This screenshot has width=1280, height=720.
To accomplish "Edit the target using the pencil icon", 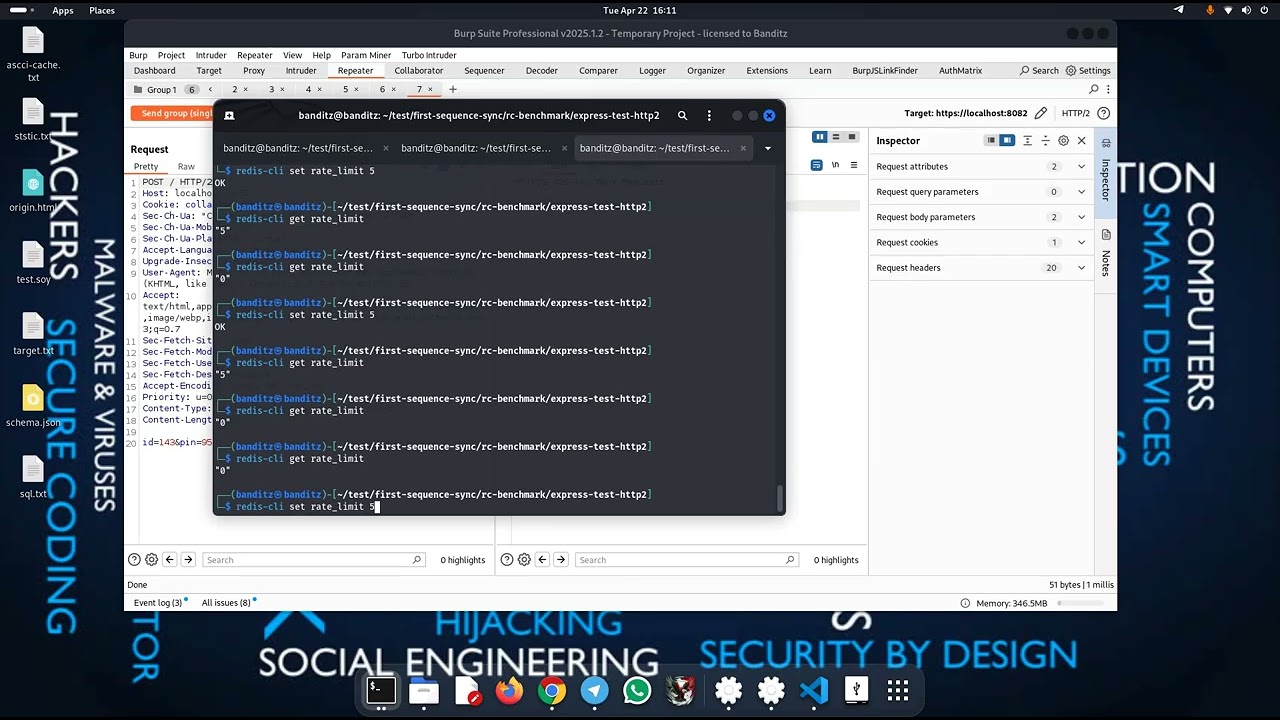I will pos(1041,113).
